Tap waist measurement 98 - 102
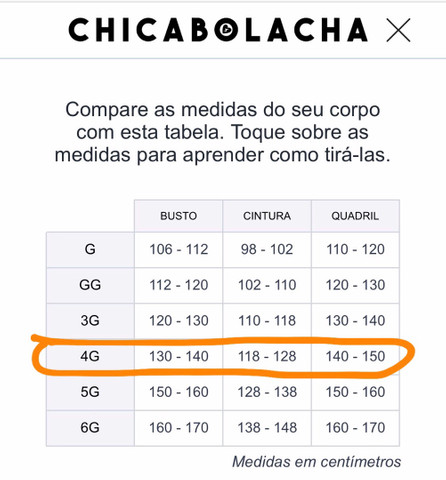Viewport: 446px width, 480px height. (x=267, y=250)
